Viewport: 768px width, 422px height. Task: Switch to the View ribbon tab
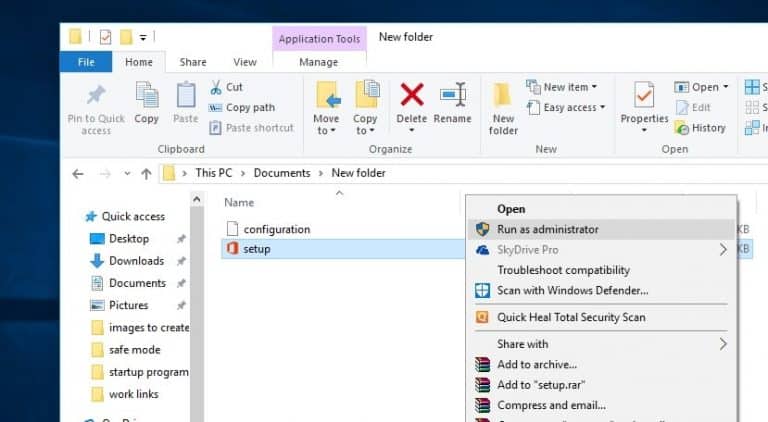pyautogui.click(x=245, y=62)
